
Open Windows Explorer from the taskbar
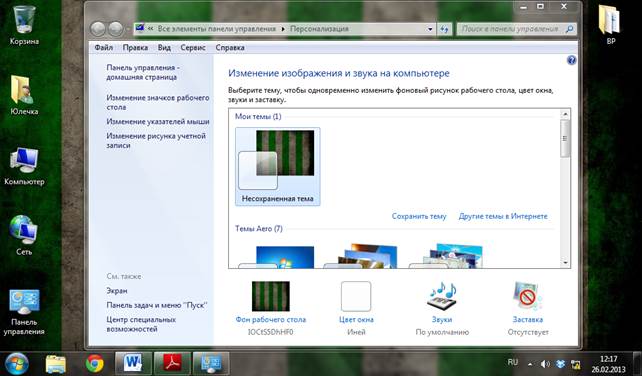coord(56,364)
